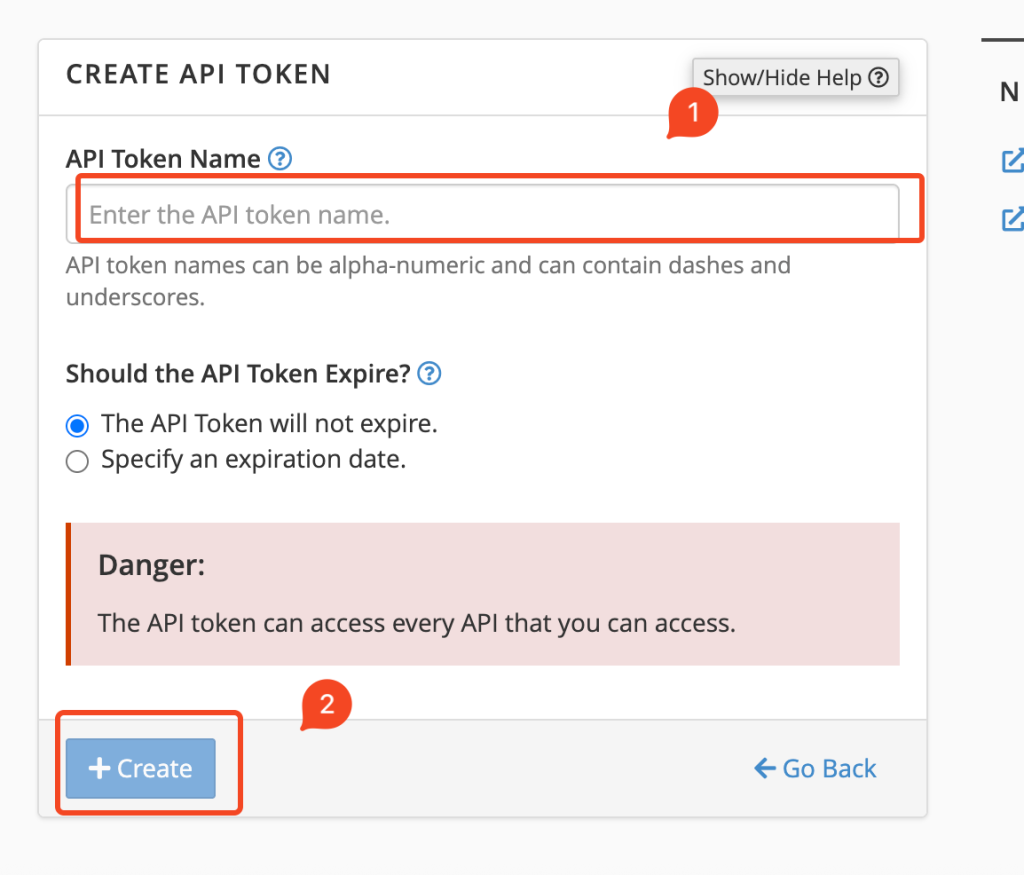The width and height of the screenshot is (1024, 875).
Task: Select "The API Token will not expire" radio
Action: (x=77, y=426)
